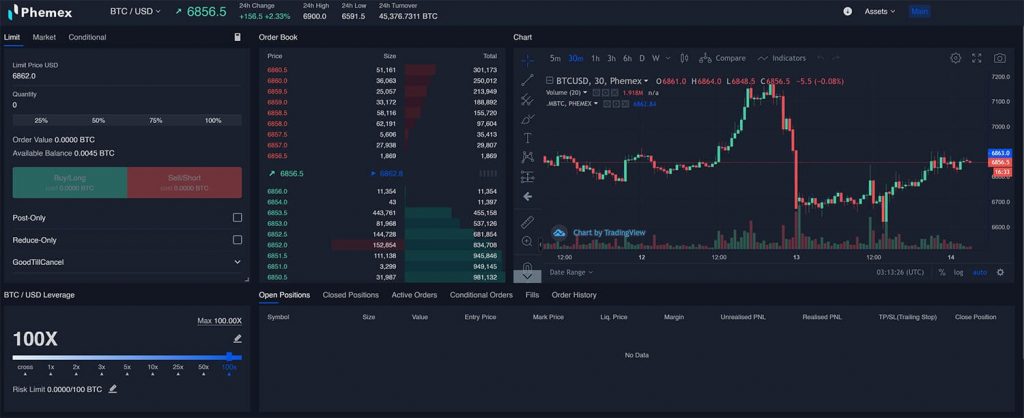Viewport: 1024px width, 418px height.
Task: Toggle auto scale on chart
Action: (980, 272)
